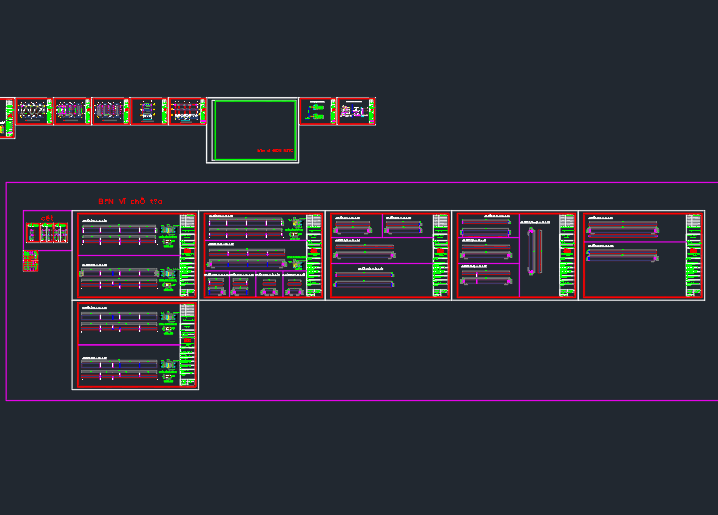The height and width of the screenshot is (515, 718).
Task: Select the column drawings group inside the magenta box
Action: coord(47,233)
